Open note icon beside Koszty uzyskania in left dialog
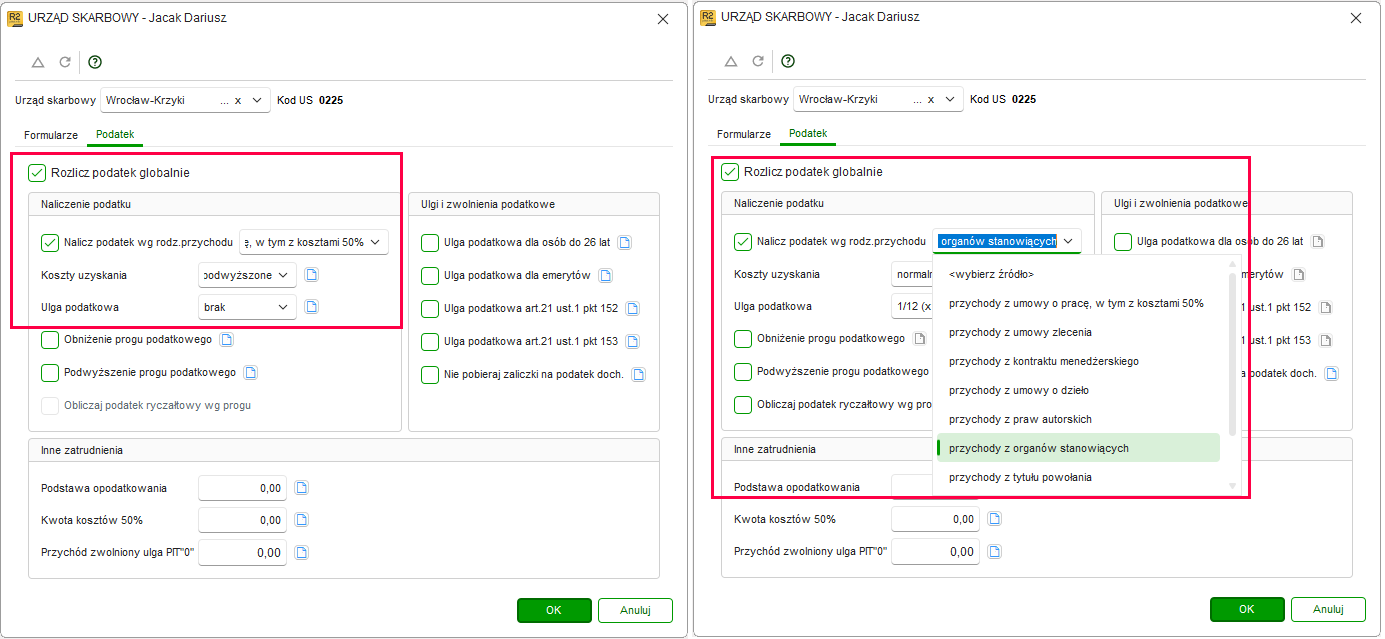The image size is (1385, 639). [311, 275]
